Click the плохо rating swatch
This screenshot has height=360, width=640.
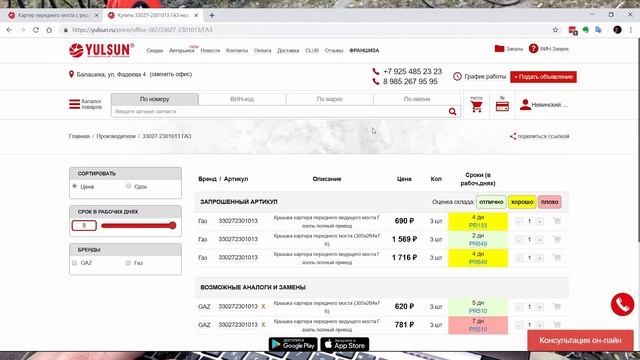click(x=549, y=202)
